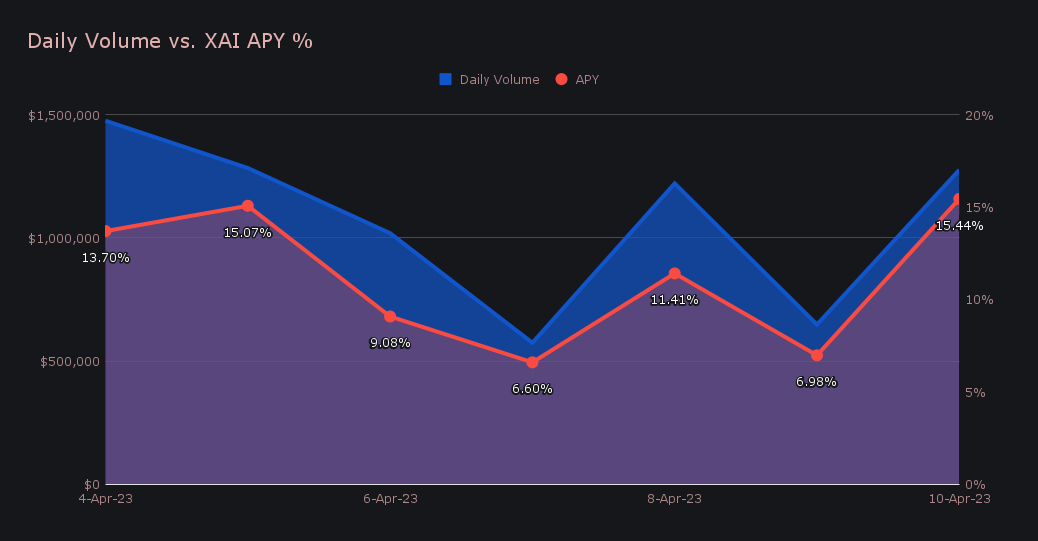Image resolution: width=1038 pixels, height=541 pixels.
Task: Click the chart title Daily Volume vs. XAI APY %
Action: pos(170,41)
